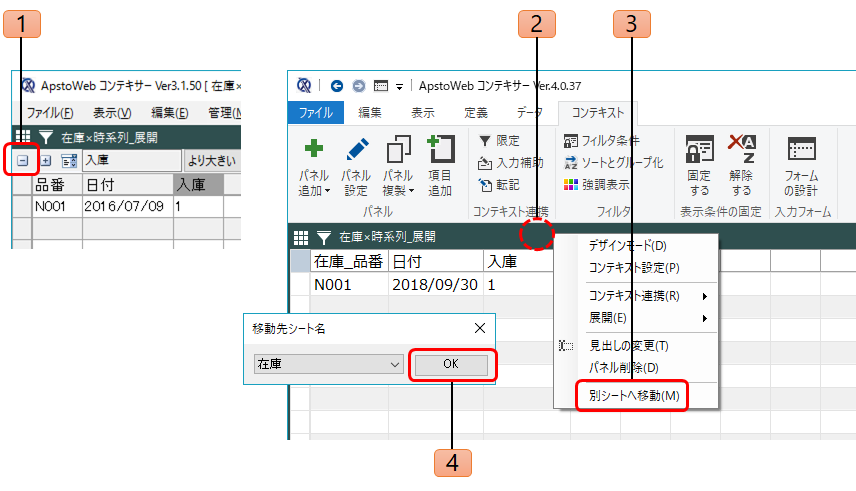Switch to the 表示 ribbon tab
Screen dimensions: 856x491
[423, 113]
